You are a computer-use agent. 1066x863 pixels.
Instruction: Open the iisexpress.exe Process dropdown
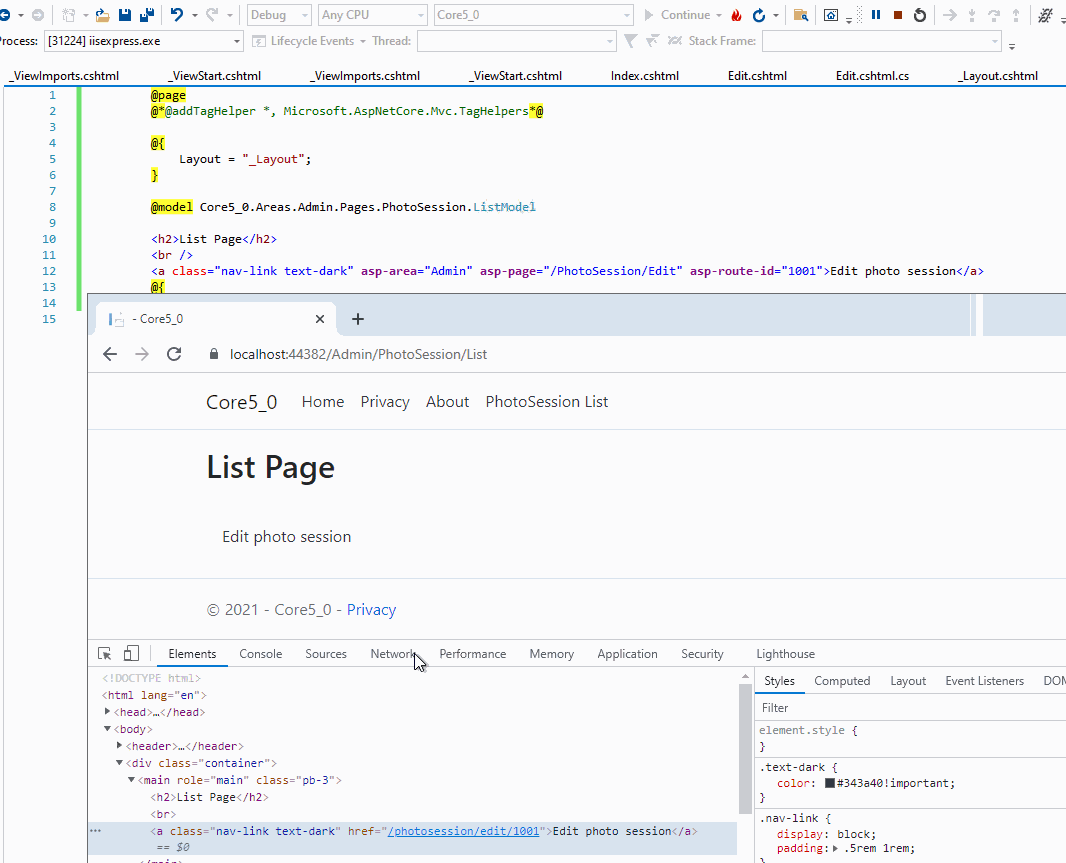143,41
